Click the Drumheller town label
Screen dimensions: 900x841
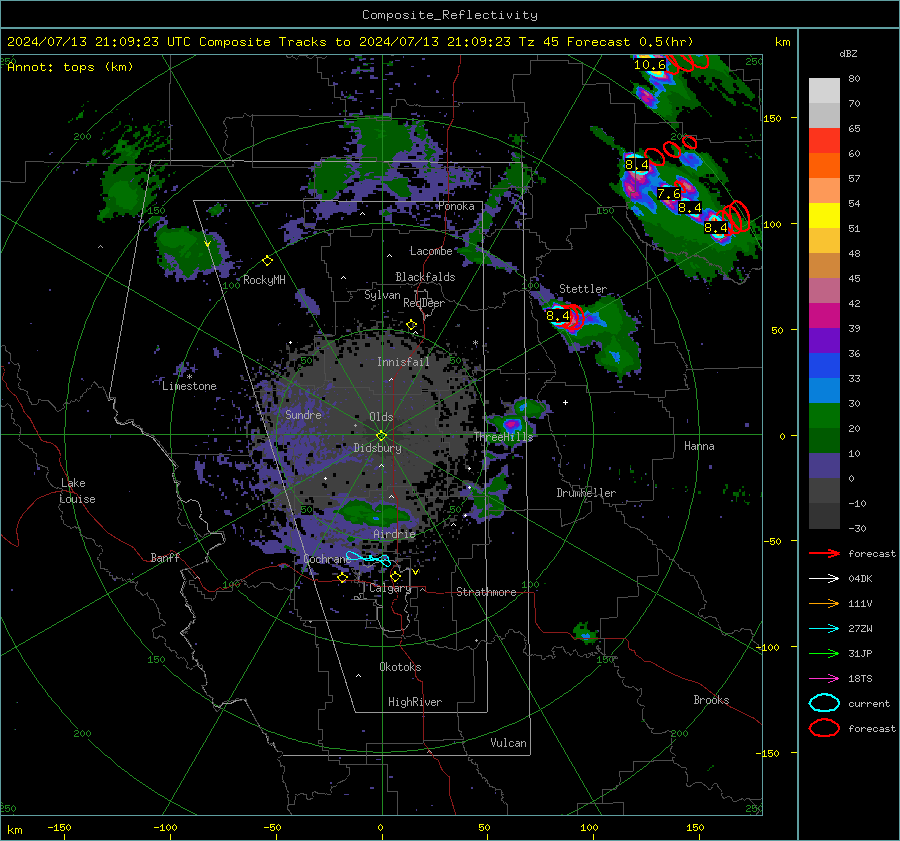click(586, 493)
